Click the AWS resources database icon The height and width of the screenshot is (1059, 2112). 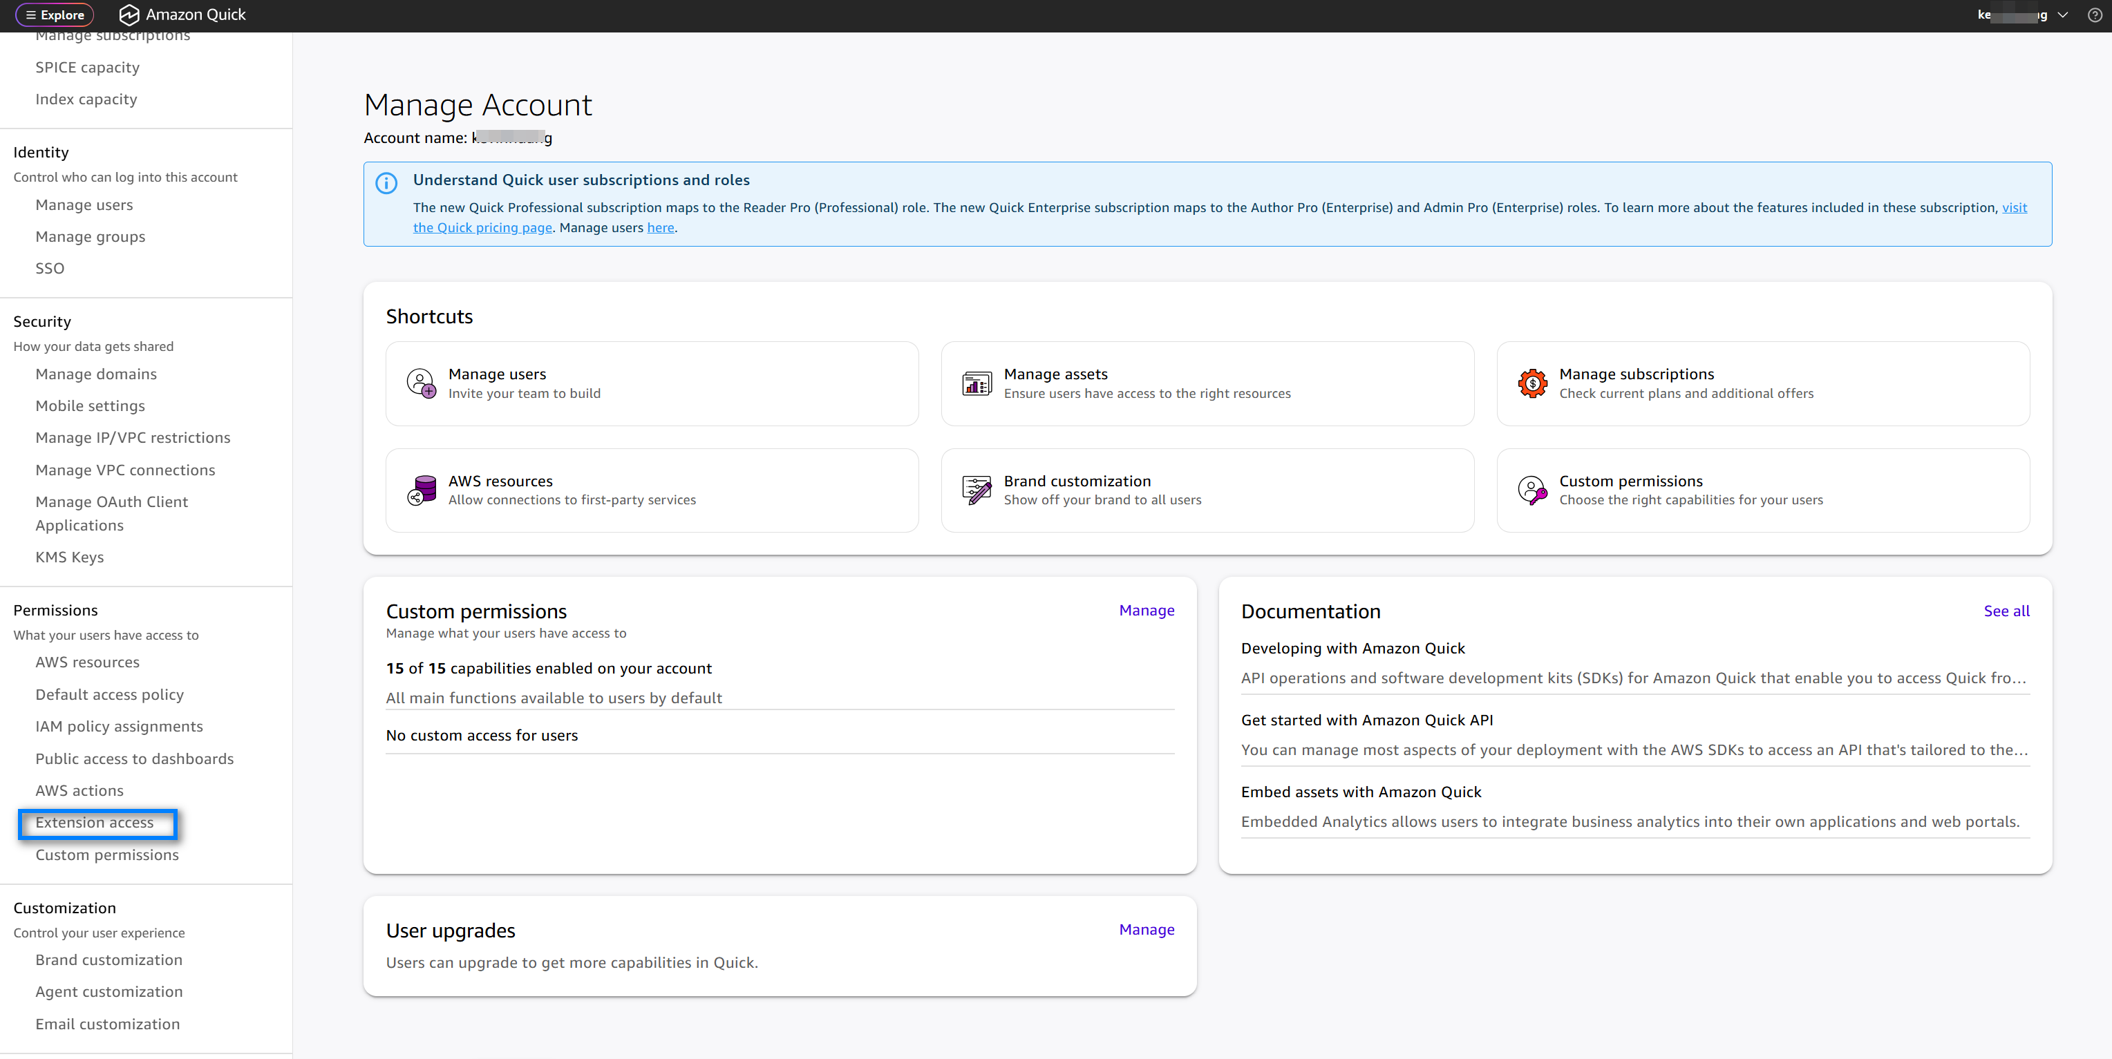(x=421, y=490)
